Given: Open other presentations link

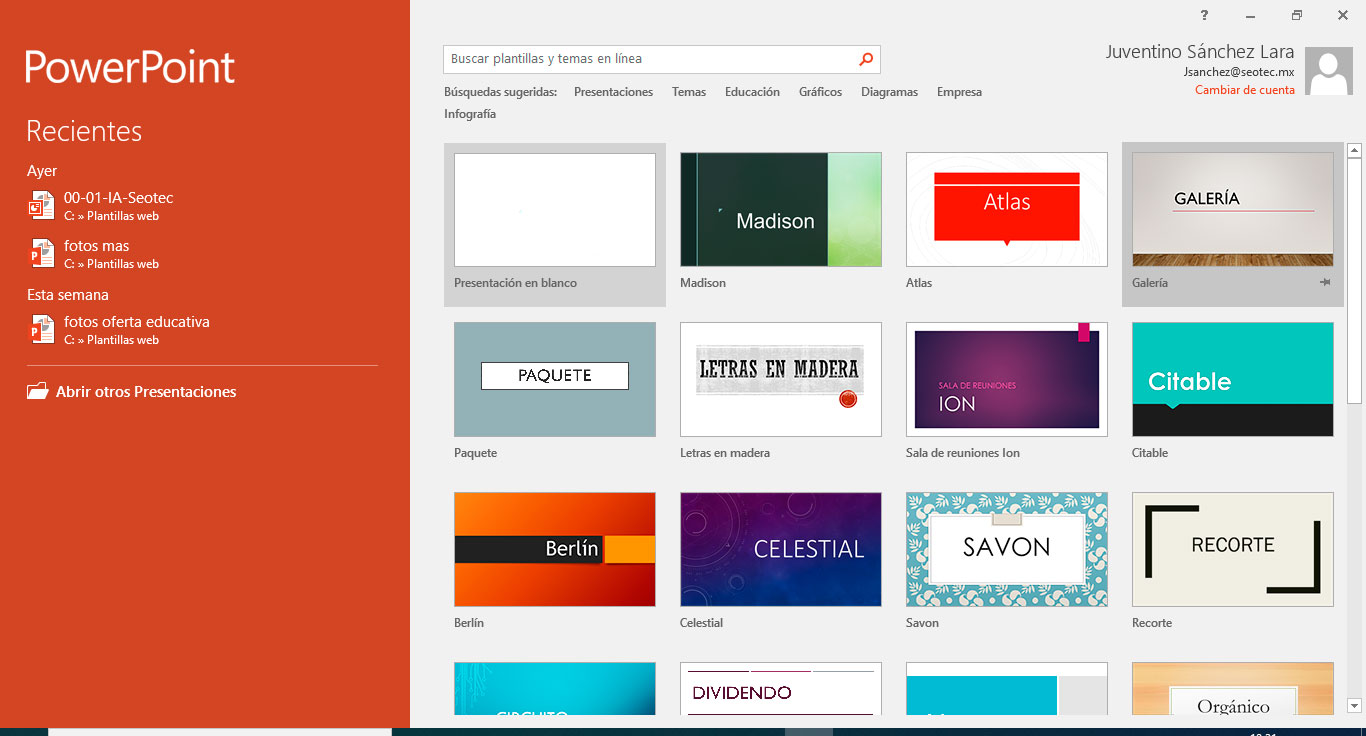Looking at the screenshot, I should tap(146, 392).
